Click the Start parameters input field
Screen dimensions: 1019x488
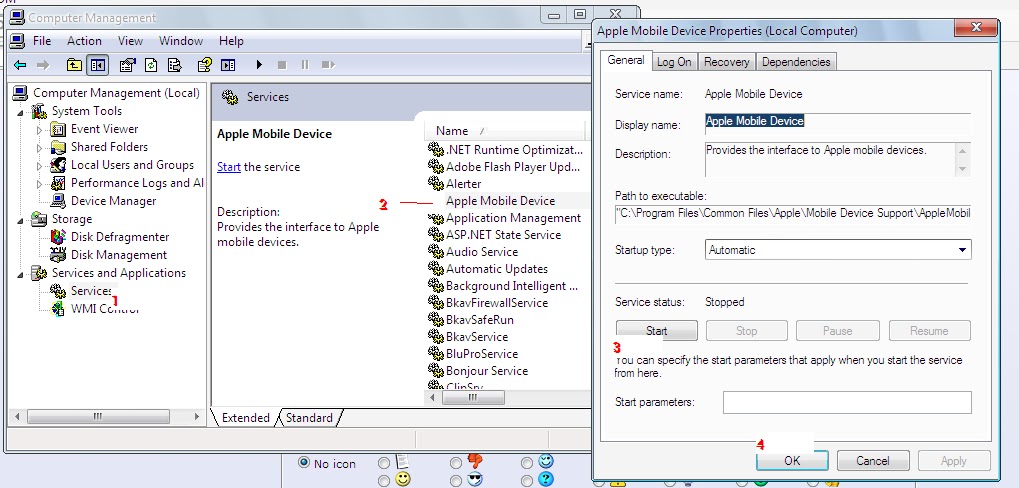[x=847, y=402]
